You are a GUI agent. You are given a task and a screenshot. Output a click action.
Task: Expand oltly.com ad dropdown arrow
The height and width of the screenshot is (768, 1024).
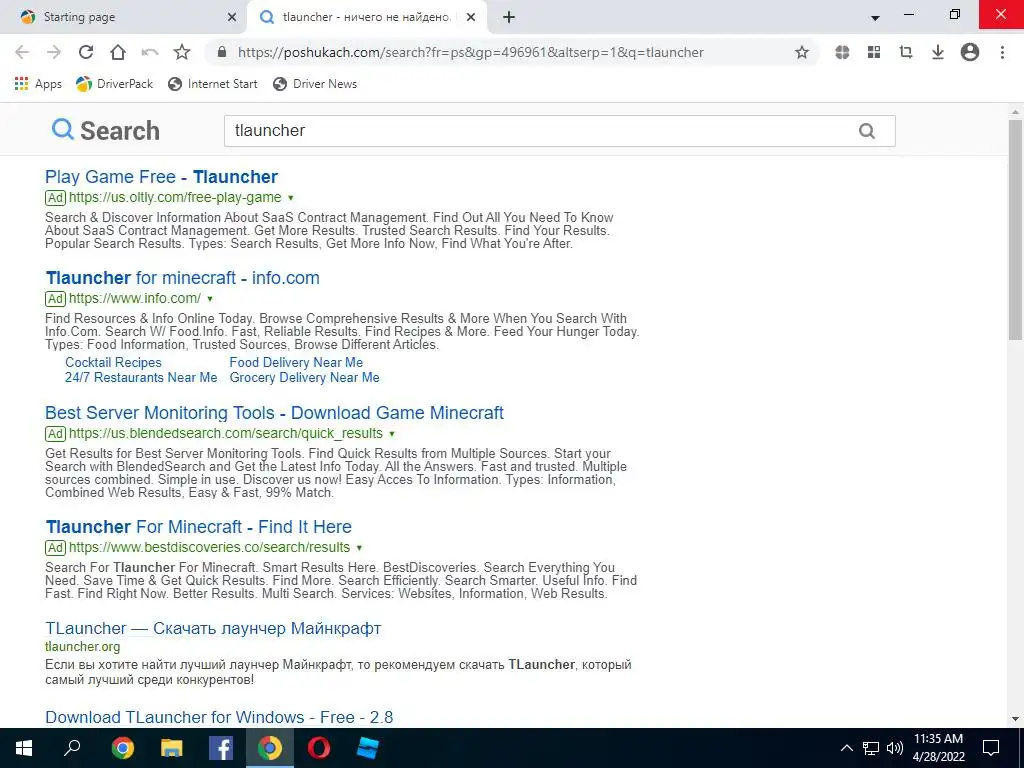[x=291, y=198]
